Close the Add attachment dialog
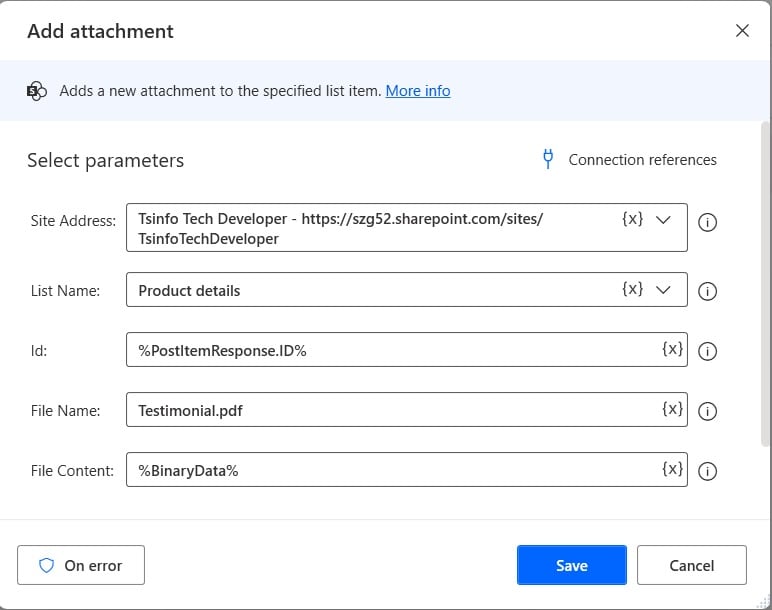 click(x=742, y=31)
